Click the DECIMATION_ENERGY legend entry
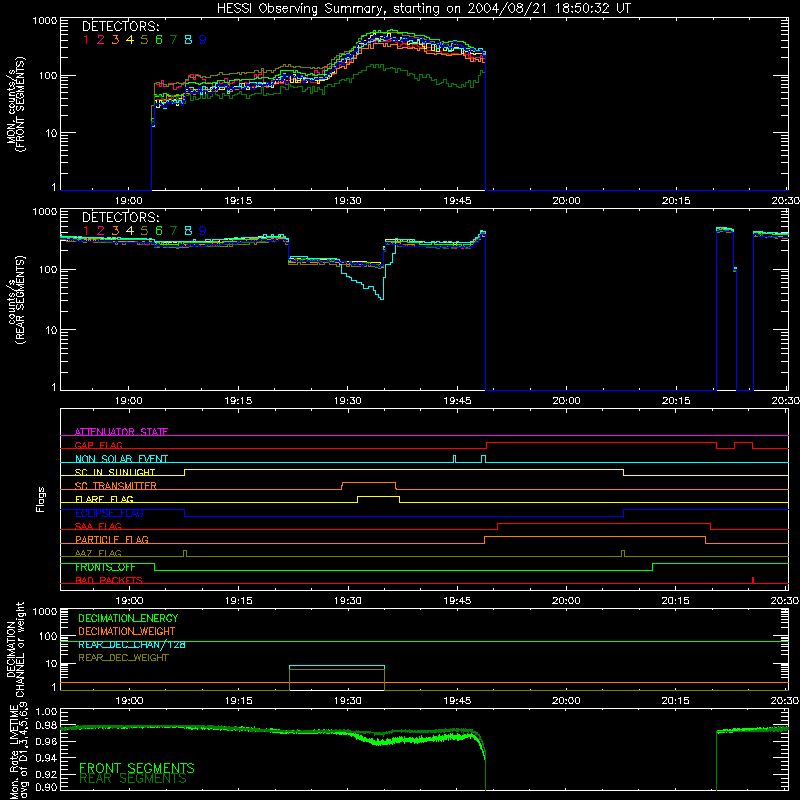This screenshot has height=800, width=800. (x=128, y=618)
